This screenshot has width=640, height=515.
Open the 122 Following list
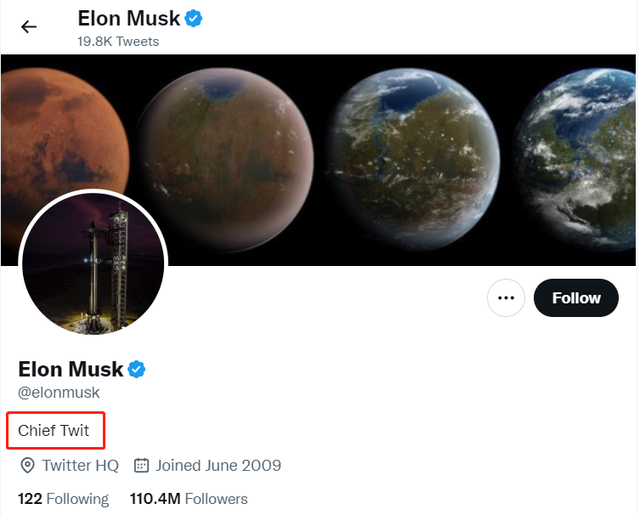click(63, 498)
